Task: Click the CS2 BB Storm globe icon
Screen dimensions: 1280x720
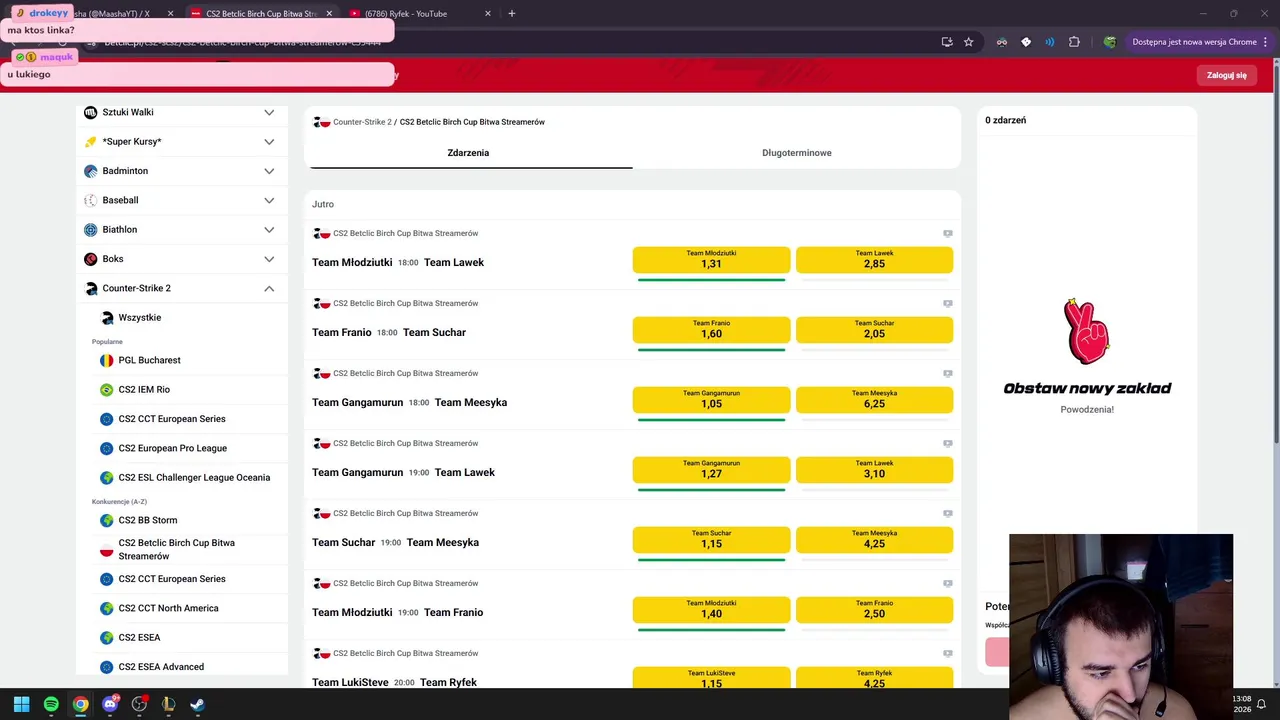Action: coord(107,520)
